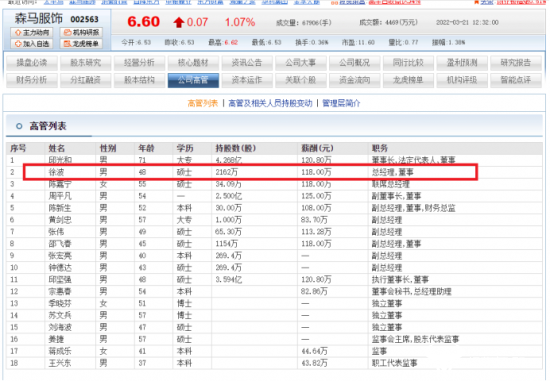The image size is (550, 381).
Task: Open the 公司高管 tab
Action: (193, 80)
